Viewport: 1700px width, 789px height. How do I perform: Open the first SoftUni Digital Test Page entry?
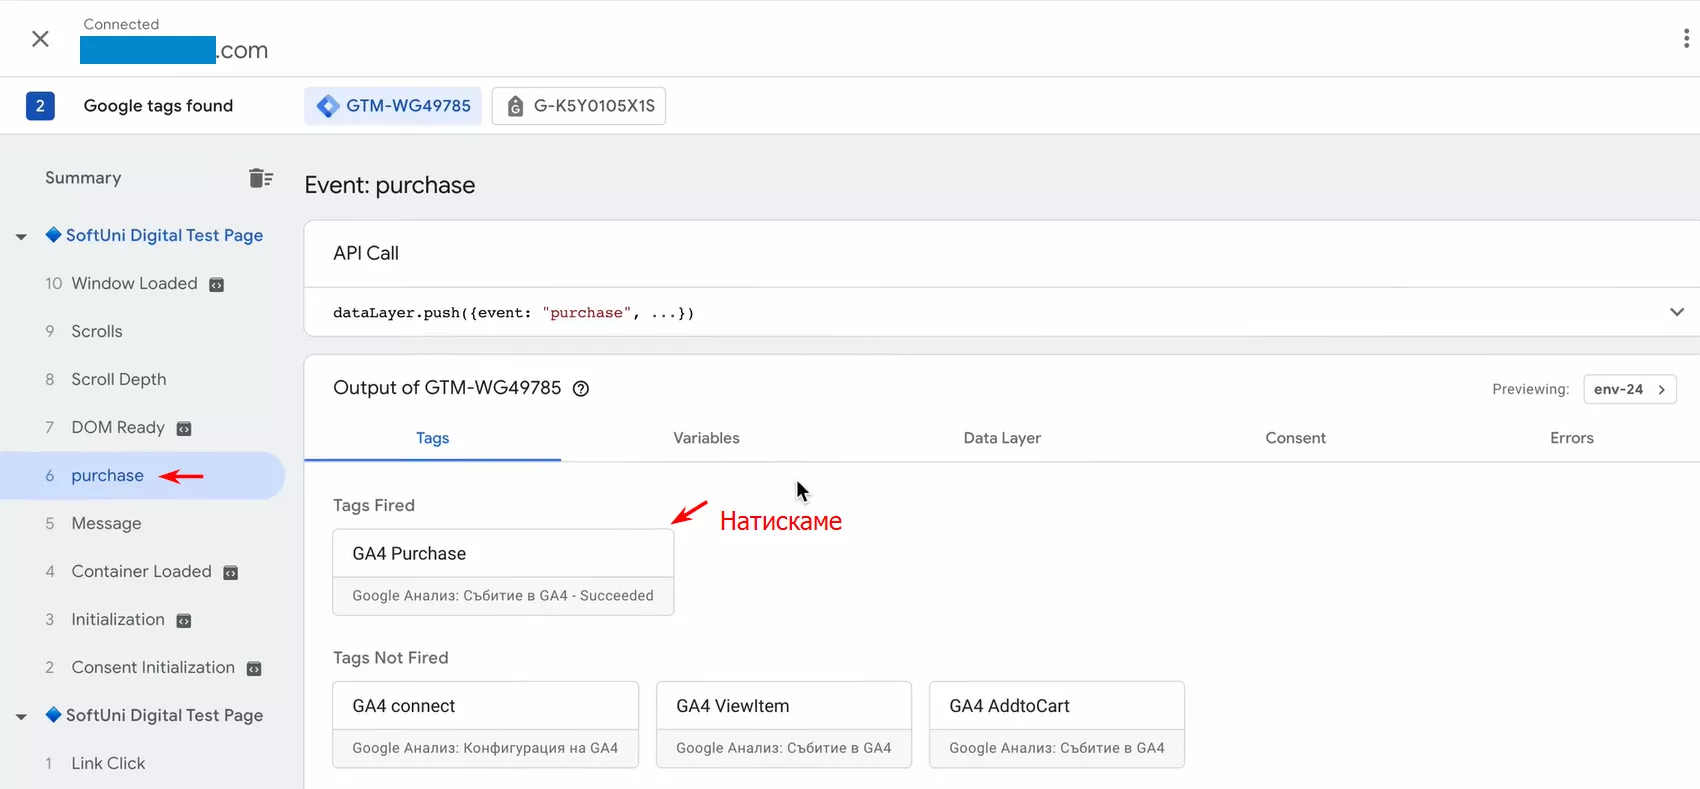coord(164,235)
